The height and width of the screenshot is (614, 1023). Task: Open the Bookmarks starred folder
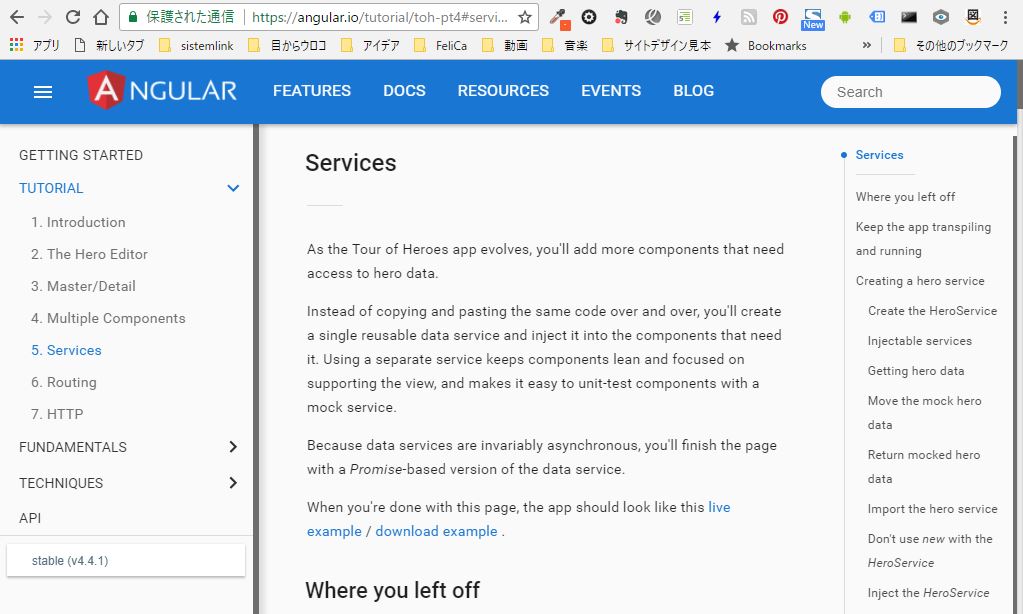(766, 45)
